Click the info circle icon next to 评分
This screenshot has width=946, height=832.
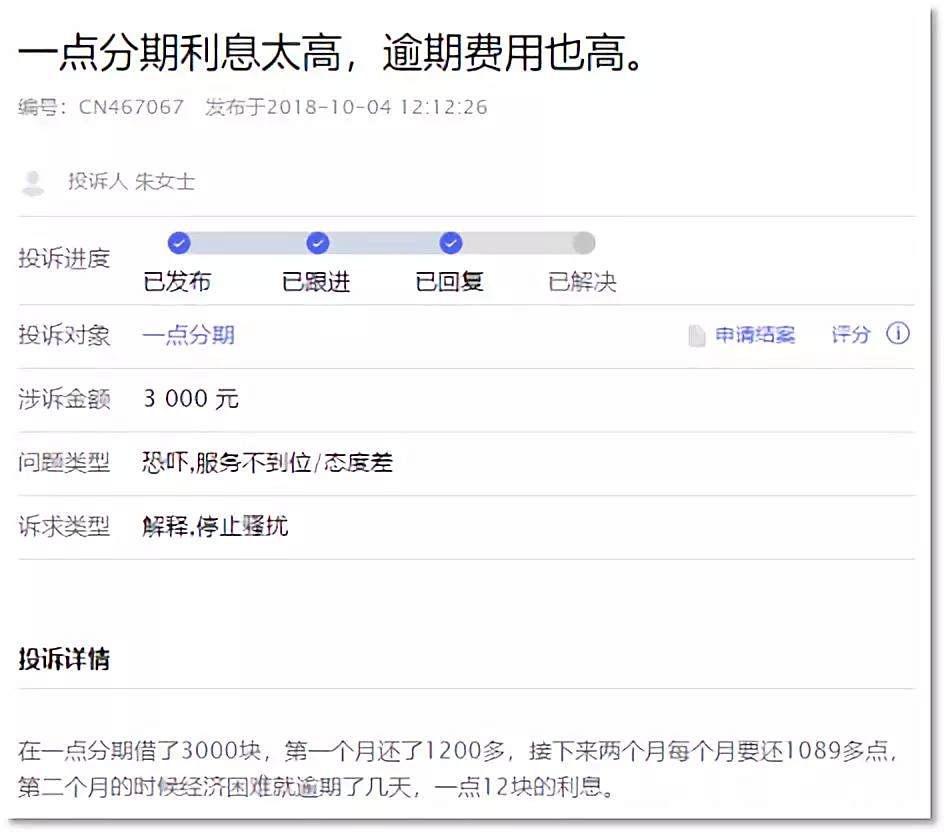click(898, 333)
